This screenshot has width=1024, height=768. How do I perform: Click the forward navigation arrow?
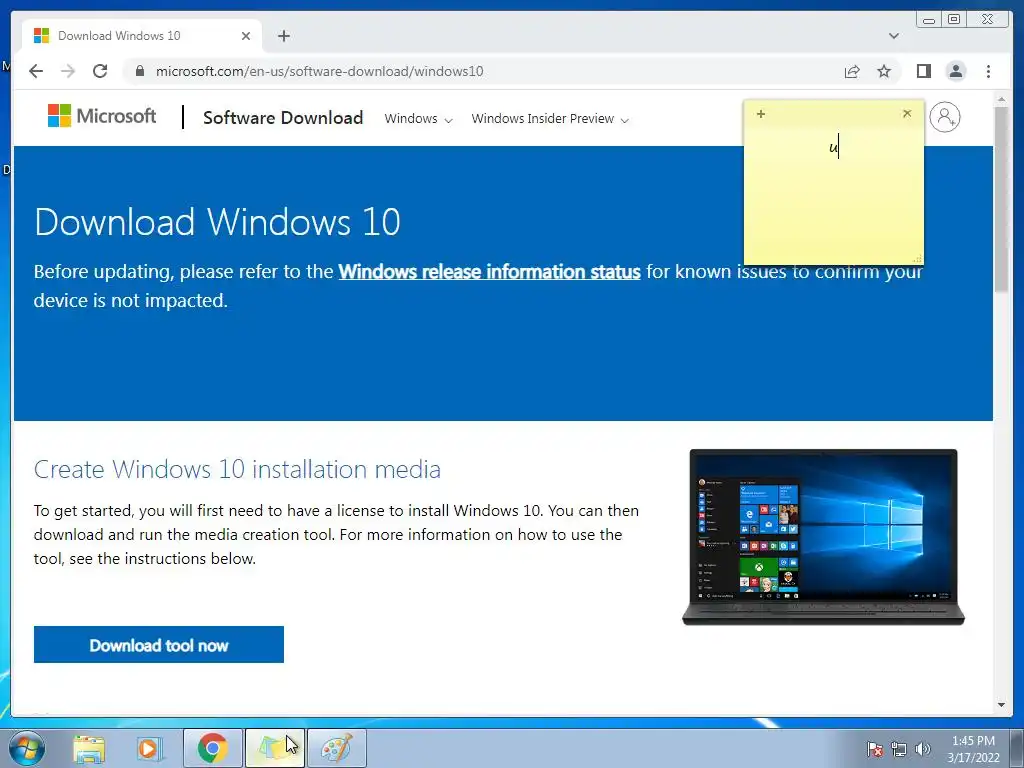[68, 71]
